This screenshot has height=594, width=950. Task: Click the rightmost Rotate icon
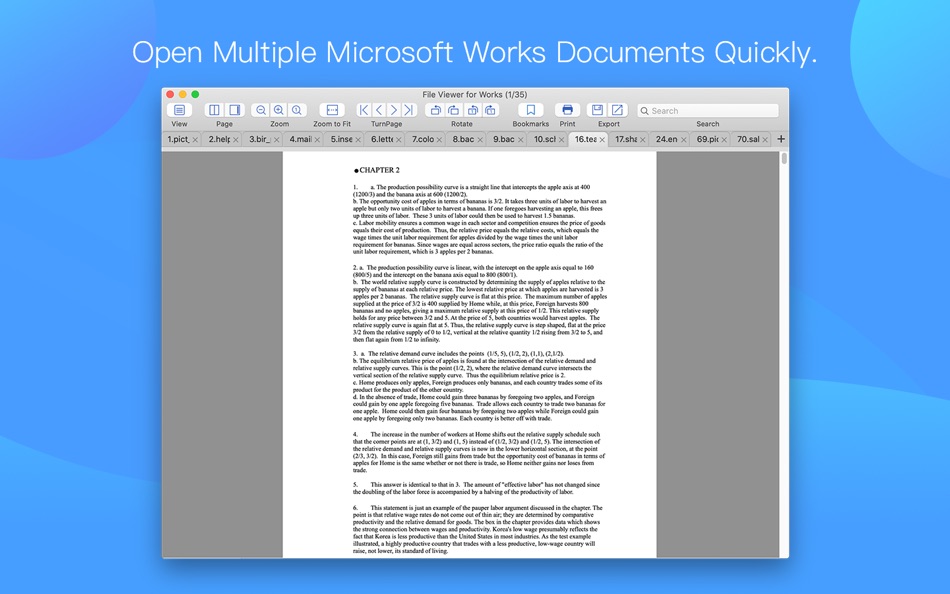coord(490,110)
